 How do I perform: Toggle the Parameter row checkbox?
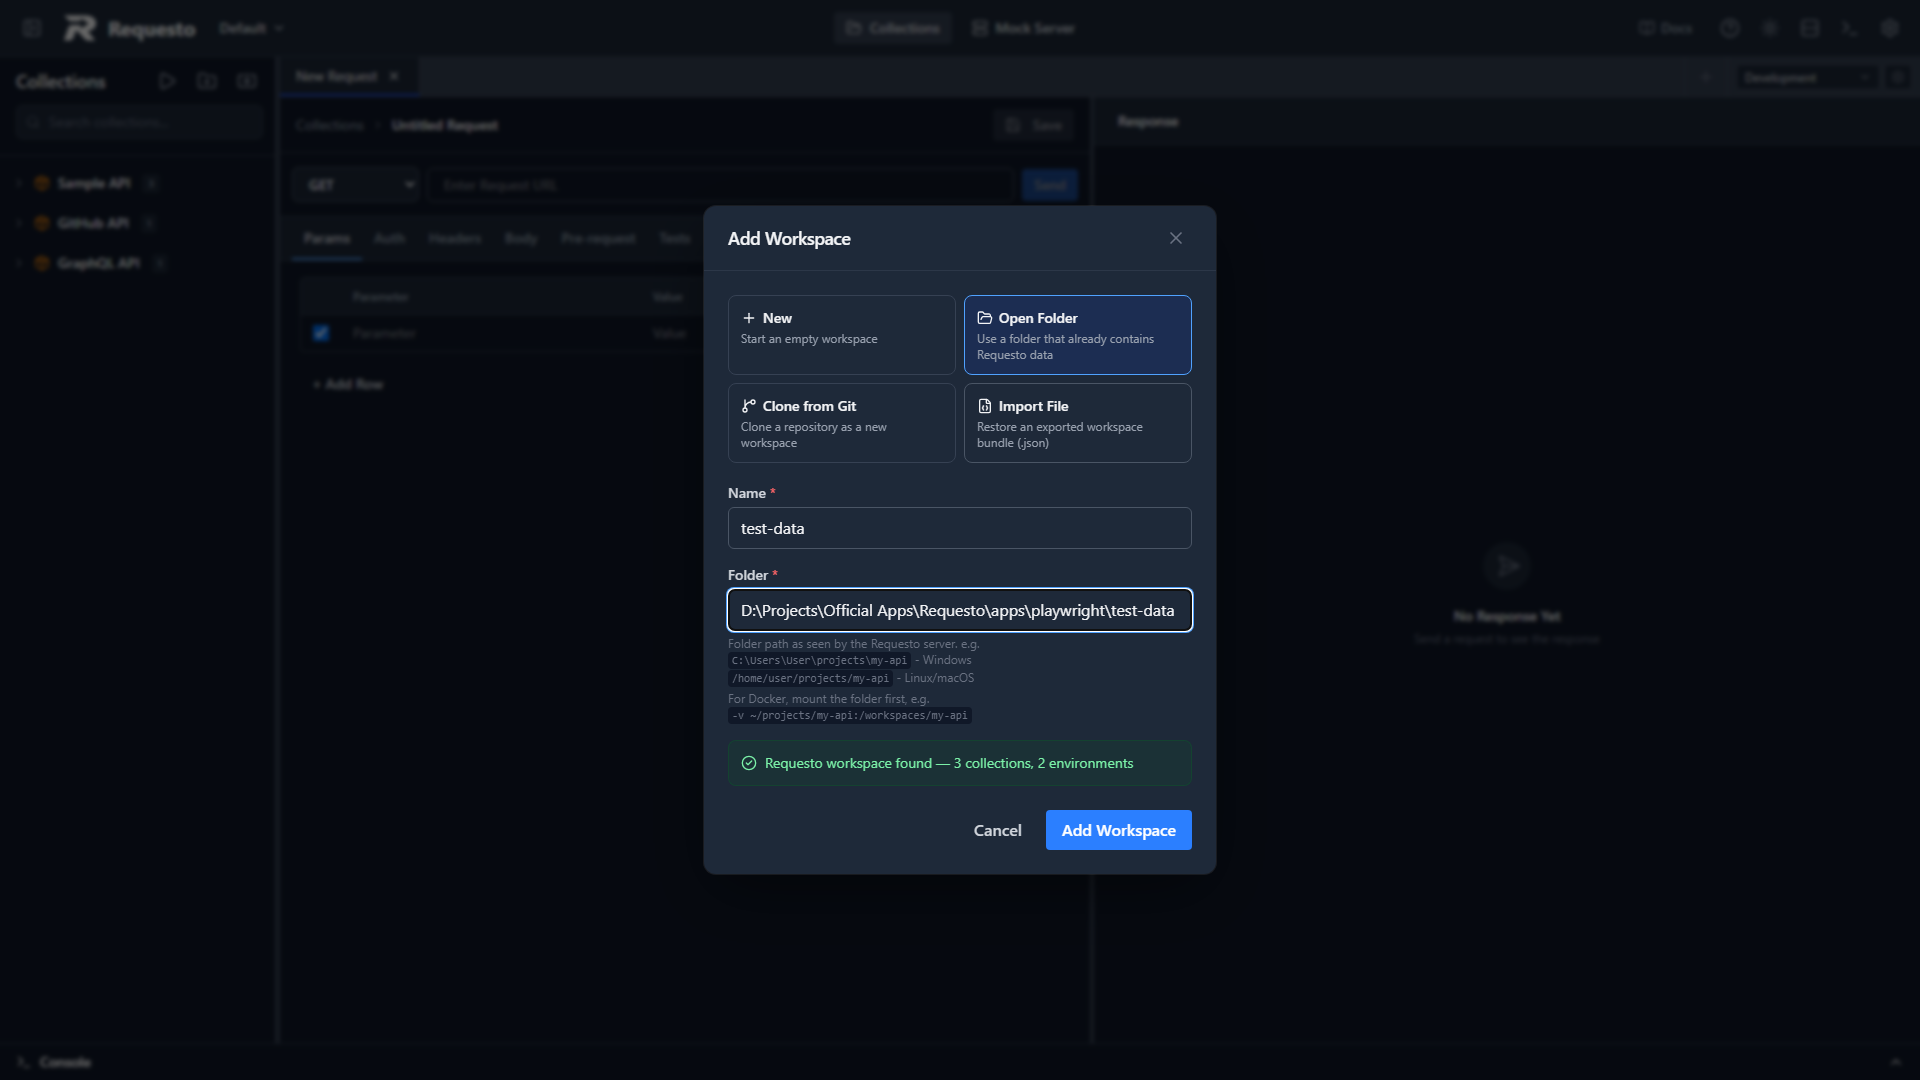[x=321, y=333]
